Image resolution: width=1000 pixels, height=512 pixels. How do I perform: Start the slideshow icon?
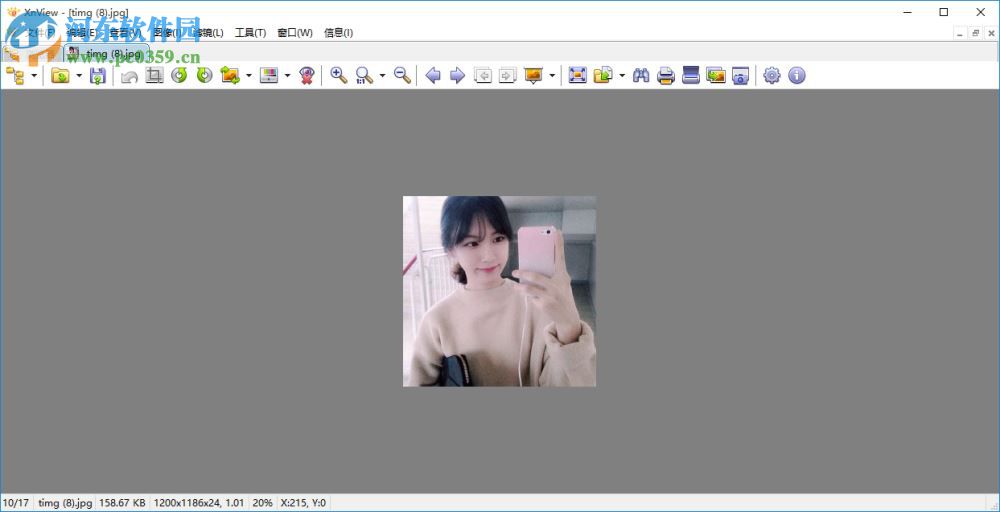(x=533, y=76)
